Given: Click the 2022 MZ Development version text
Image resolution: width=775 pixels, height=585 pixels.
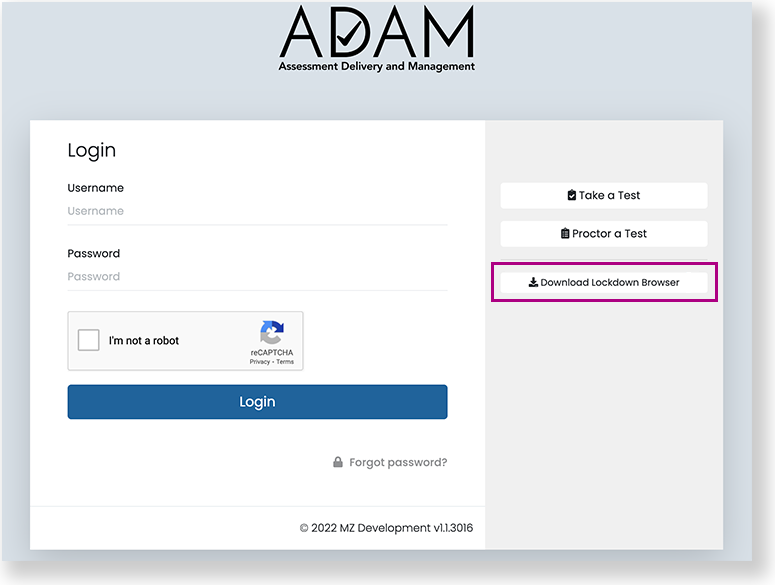Looking at the screenshot, I should pos(386,528).
